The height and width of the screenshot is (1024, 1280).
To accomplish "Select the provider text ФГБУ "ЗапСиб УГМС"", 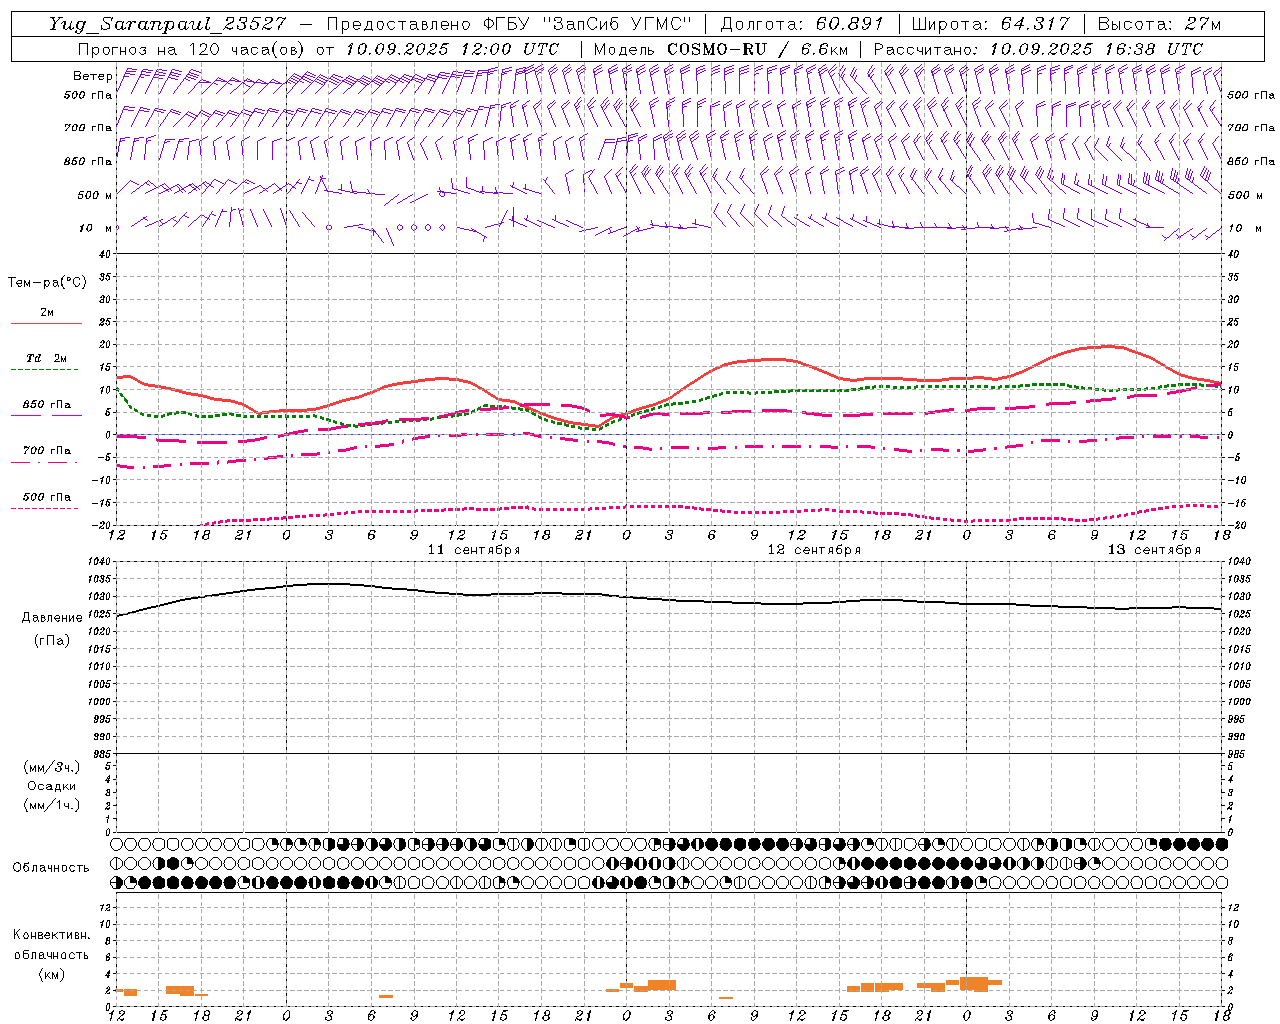I will (589, 23).
